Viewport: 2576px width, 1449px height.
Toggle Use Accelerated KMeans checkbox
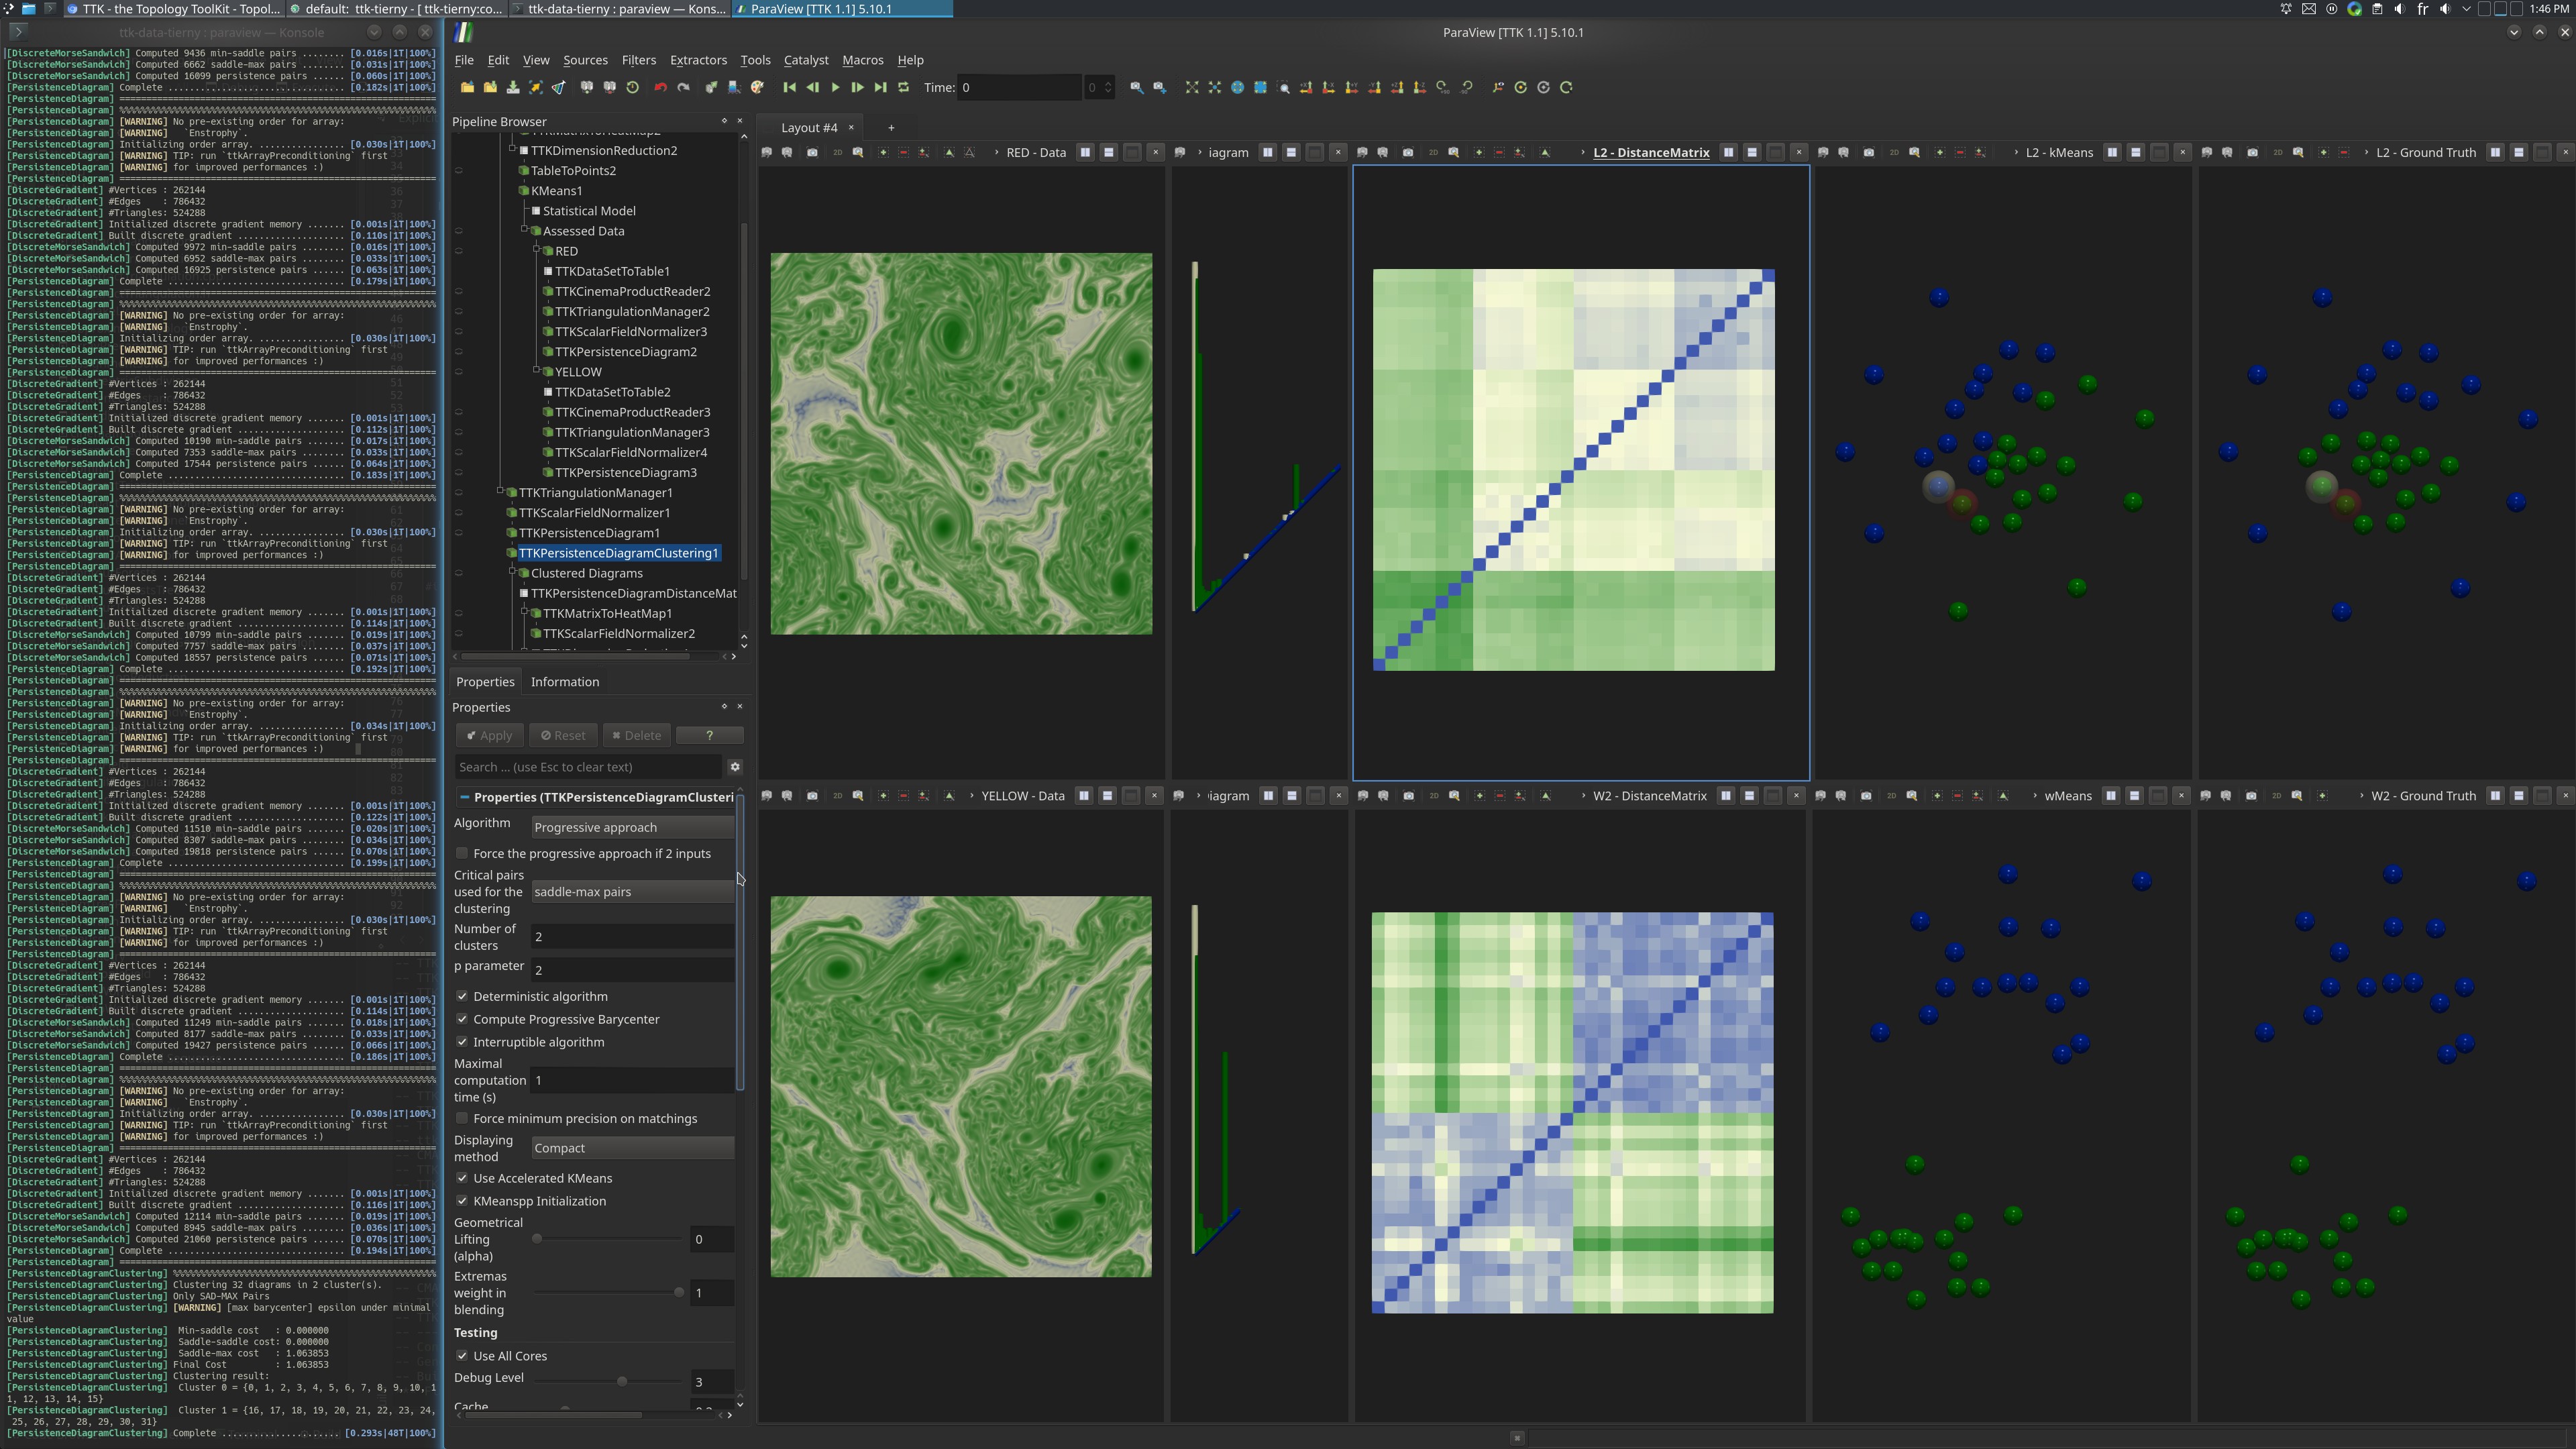pos(462,1179)
